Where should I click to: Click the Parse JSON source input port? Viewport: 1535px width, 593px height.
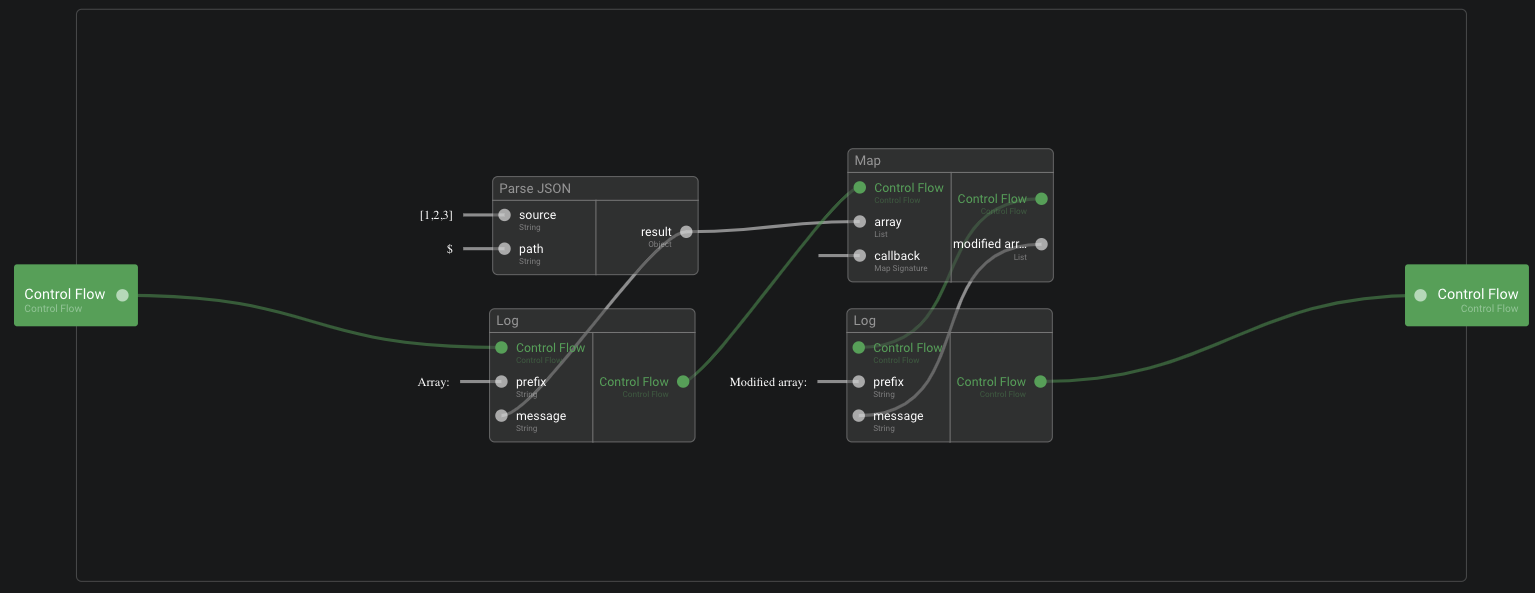(505, 215)
